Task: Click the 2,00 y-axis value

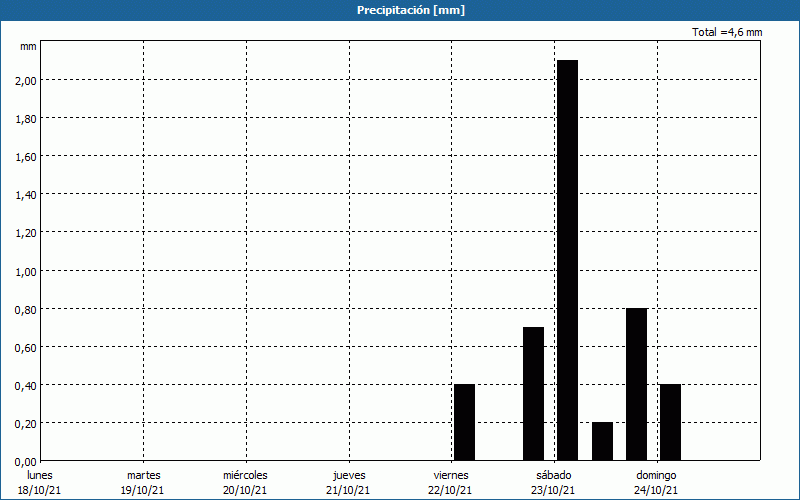Action: pyautogui.click(x=26, y=80)
